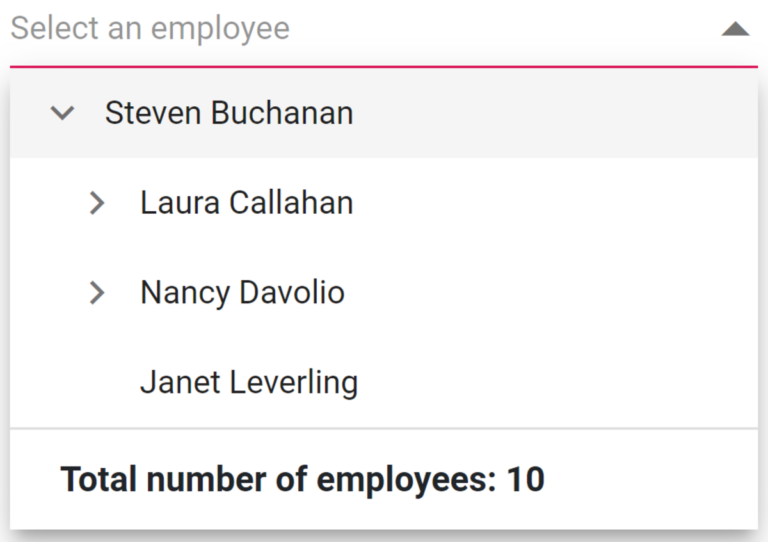The image size is (768, 542).
Task: Pick Janet Leverling from the dropdown
Action: 249,382
